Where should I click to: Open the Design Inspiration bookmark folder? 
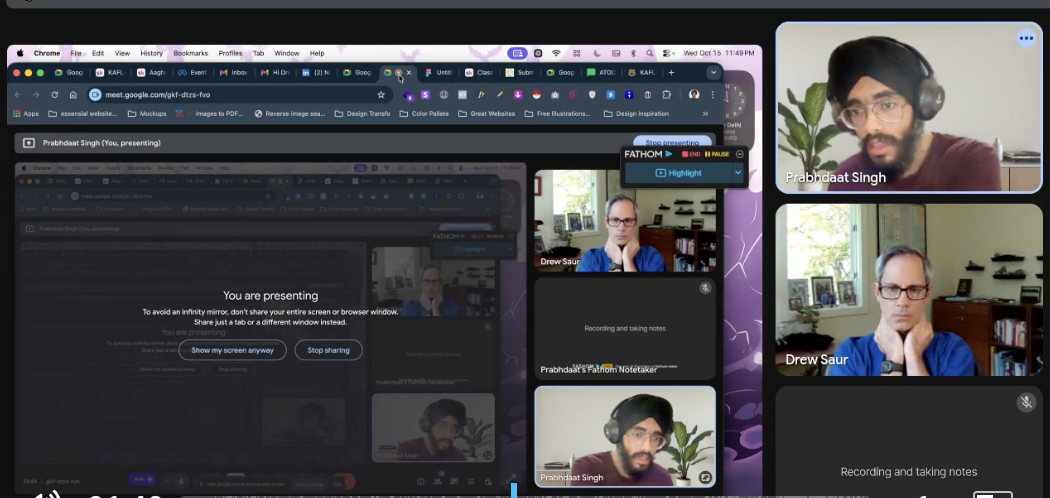tap(636, 114)
